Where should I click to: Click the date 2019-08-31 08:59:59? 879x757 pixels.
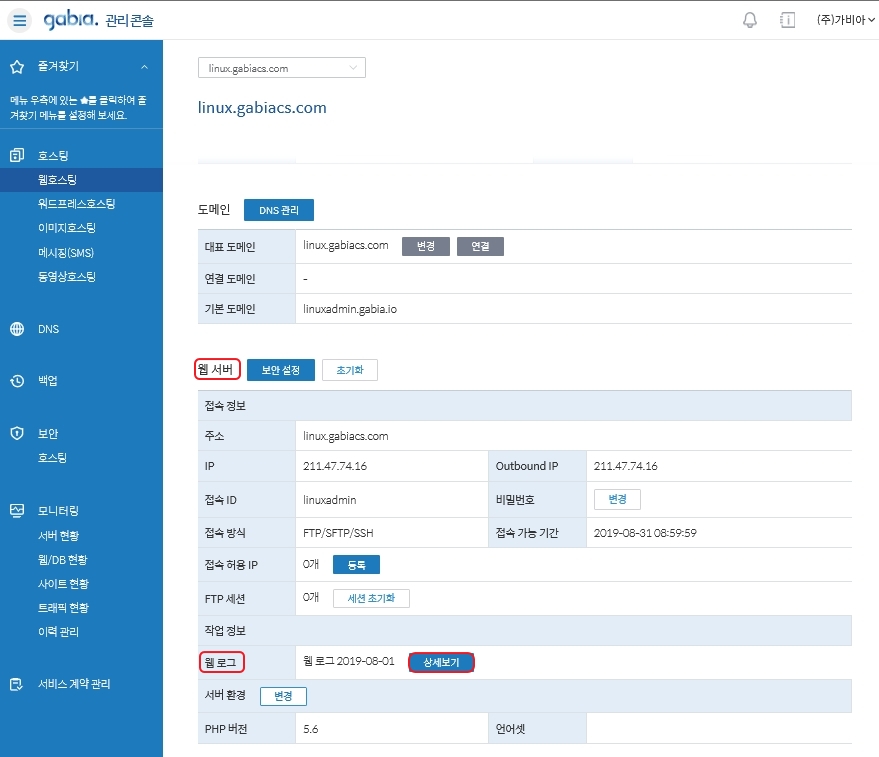tap(645, 533)
